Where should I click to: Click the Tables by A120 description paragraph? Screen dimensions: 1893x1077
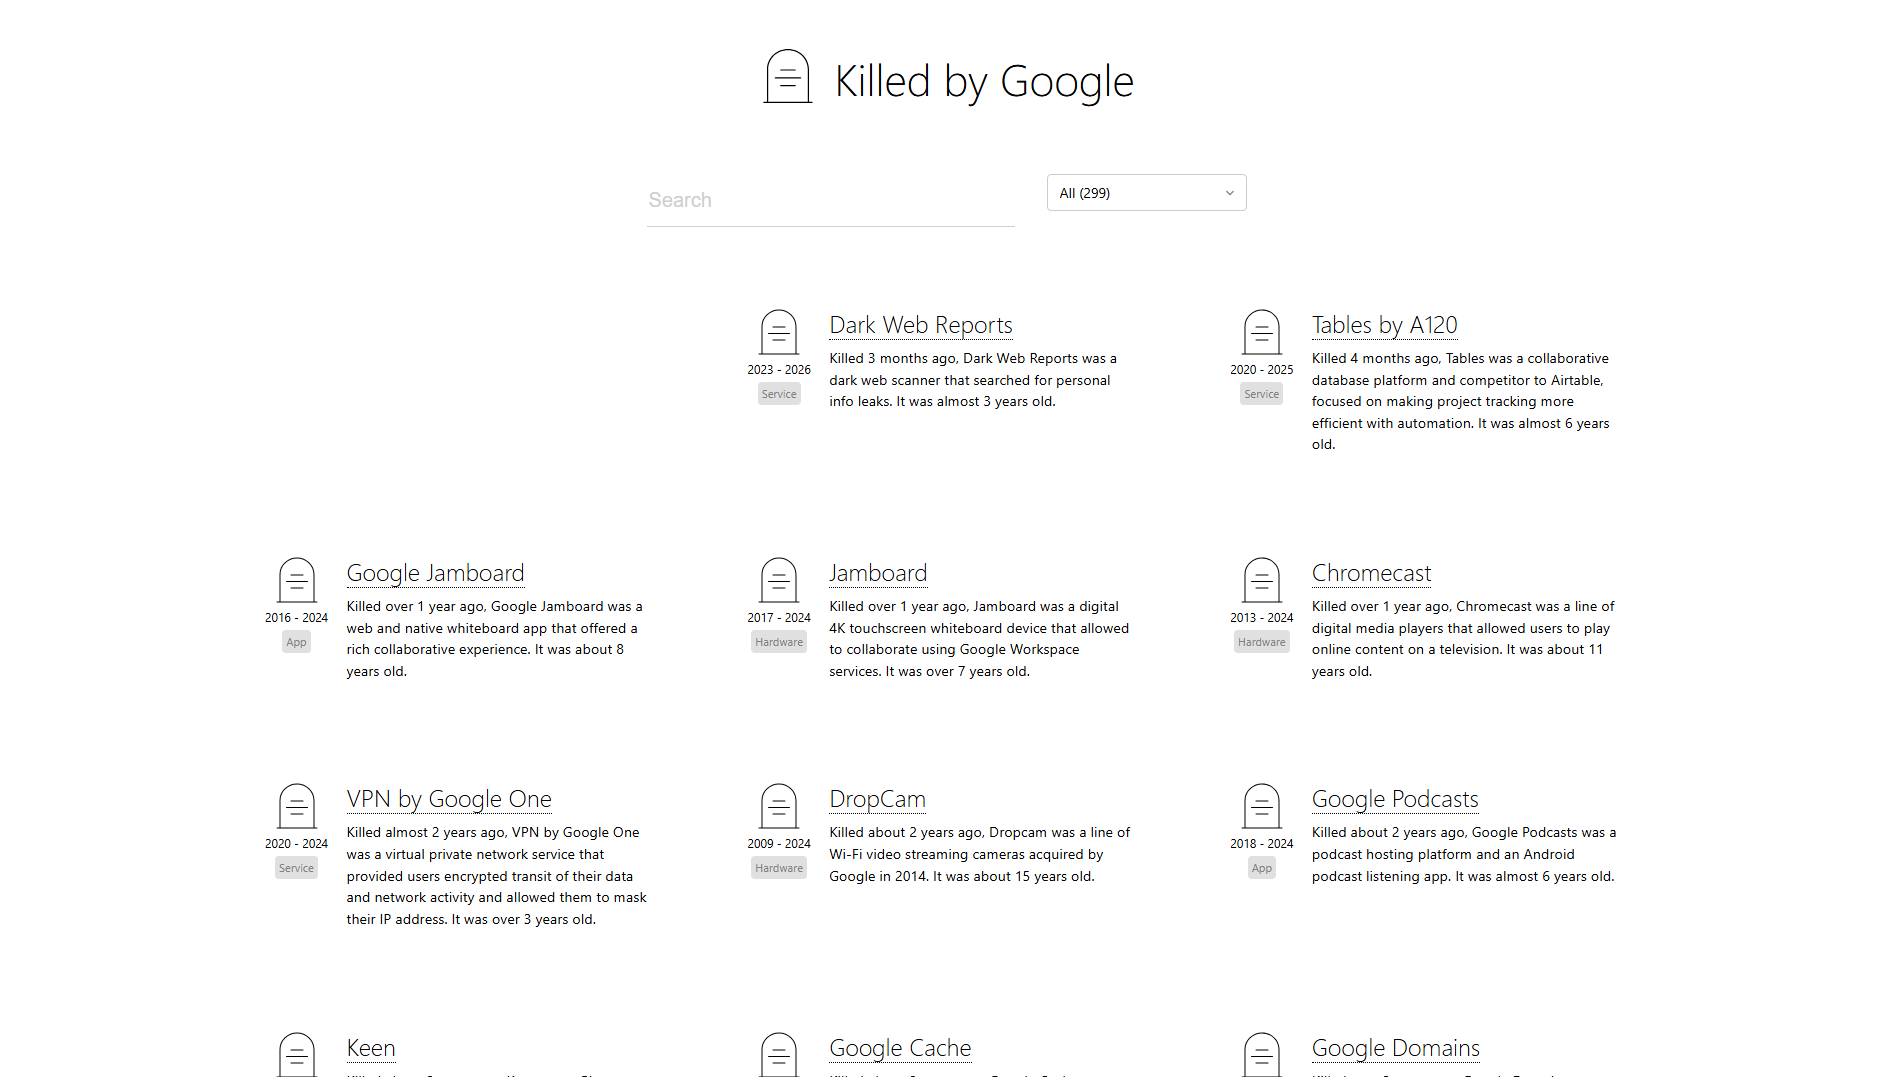[x=1461, y=401]
